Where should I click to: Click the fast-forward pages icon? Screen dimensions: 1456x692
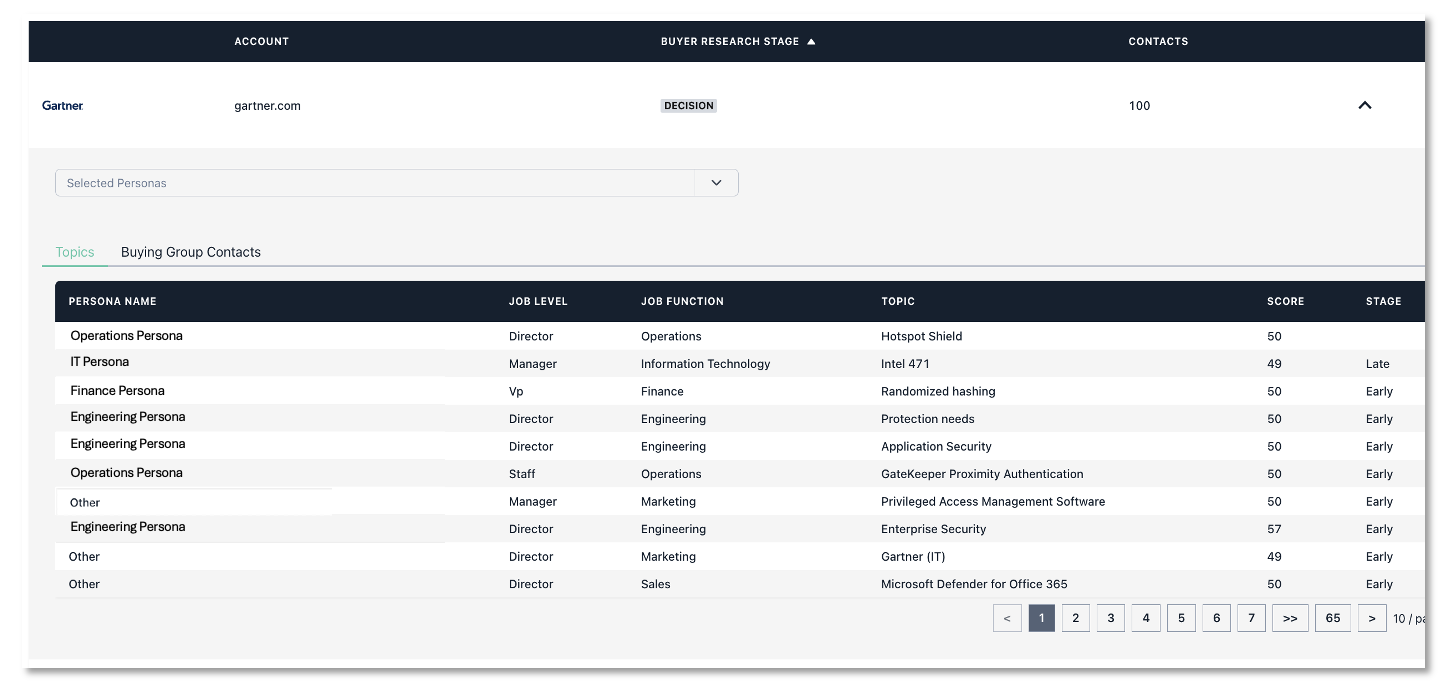point(1290,617)
